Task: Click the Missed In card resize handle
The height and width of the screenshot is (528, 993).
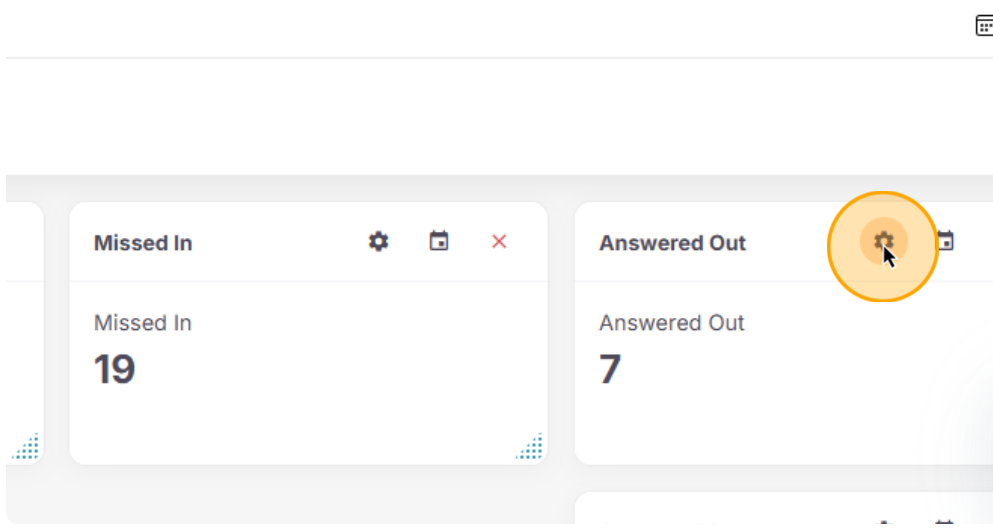Action: coord(530,447)
